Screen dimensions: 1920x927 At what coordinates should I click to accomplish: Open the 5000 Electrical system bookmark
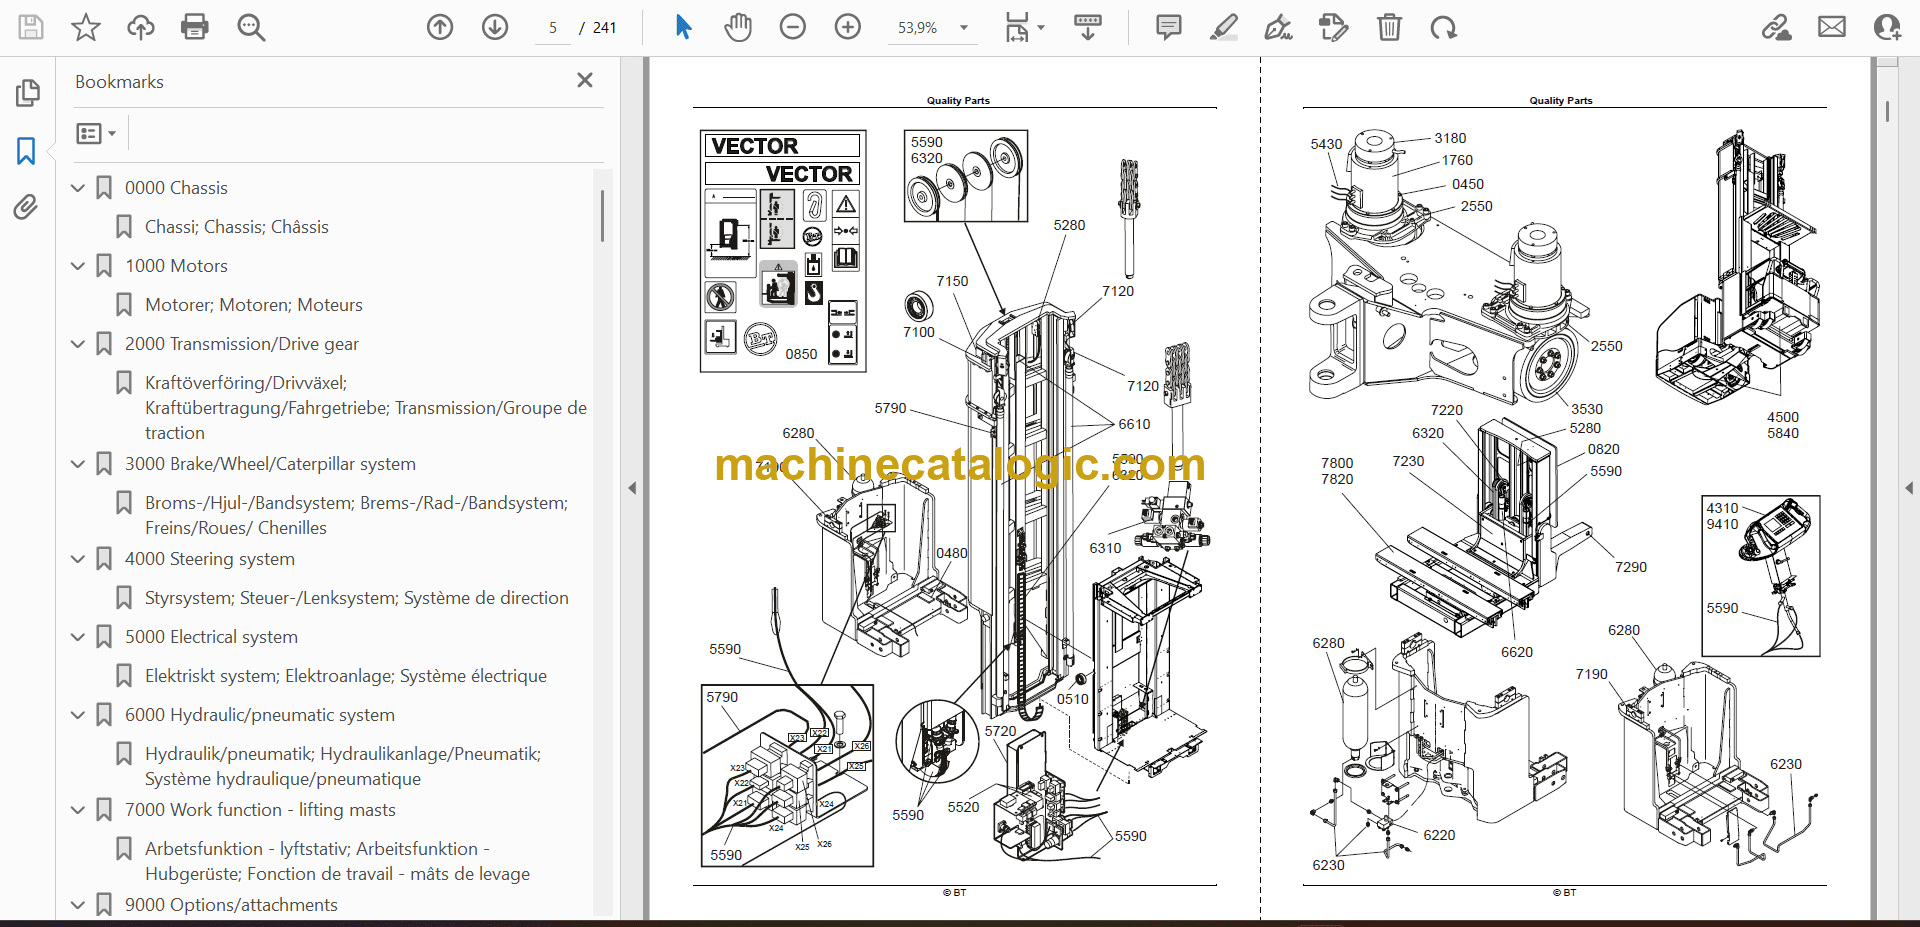211,637
